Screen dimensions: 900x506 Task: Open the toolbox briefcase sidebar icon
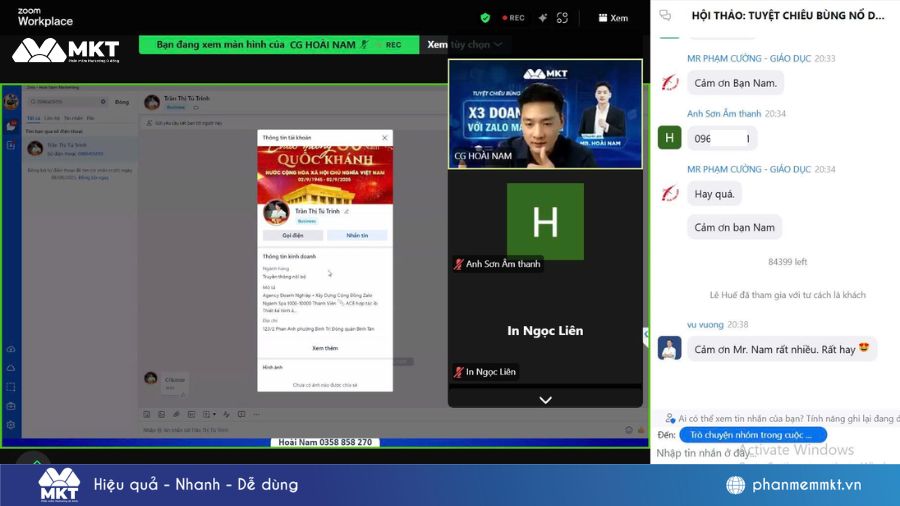click(11, 406)
